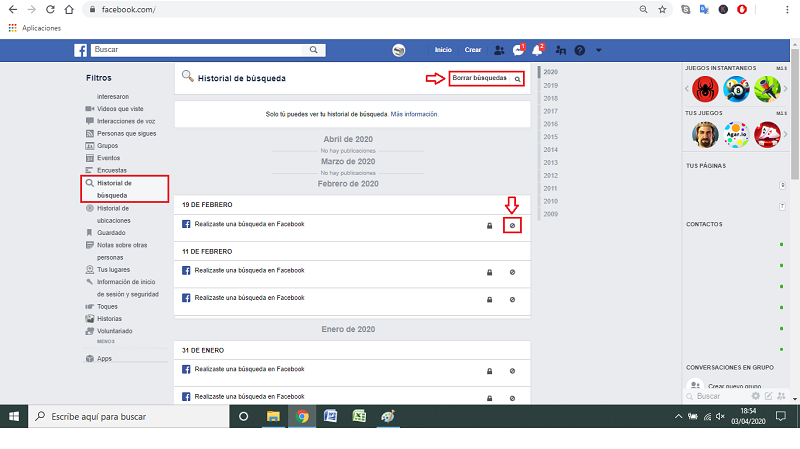Jump to year 2009 in timeline

[551, 214]
